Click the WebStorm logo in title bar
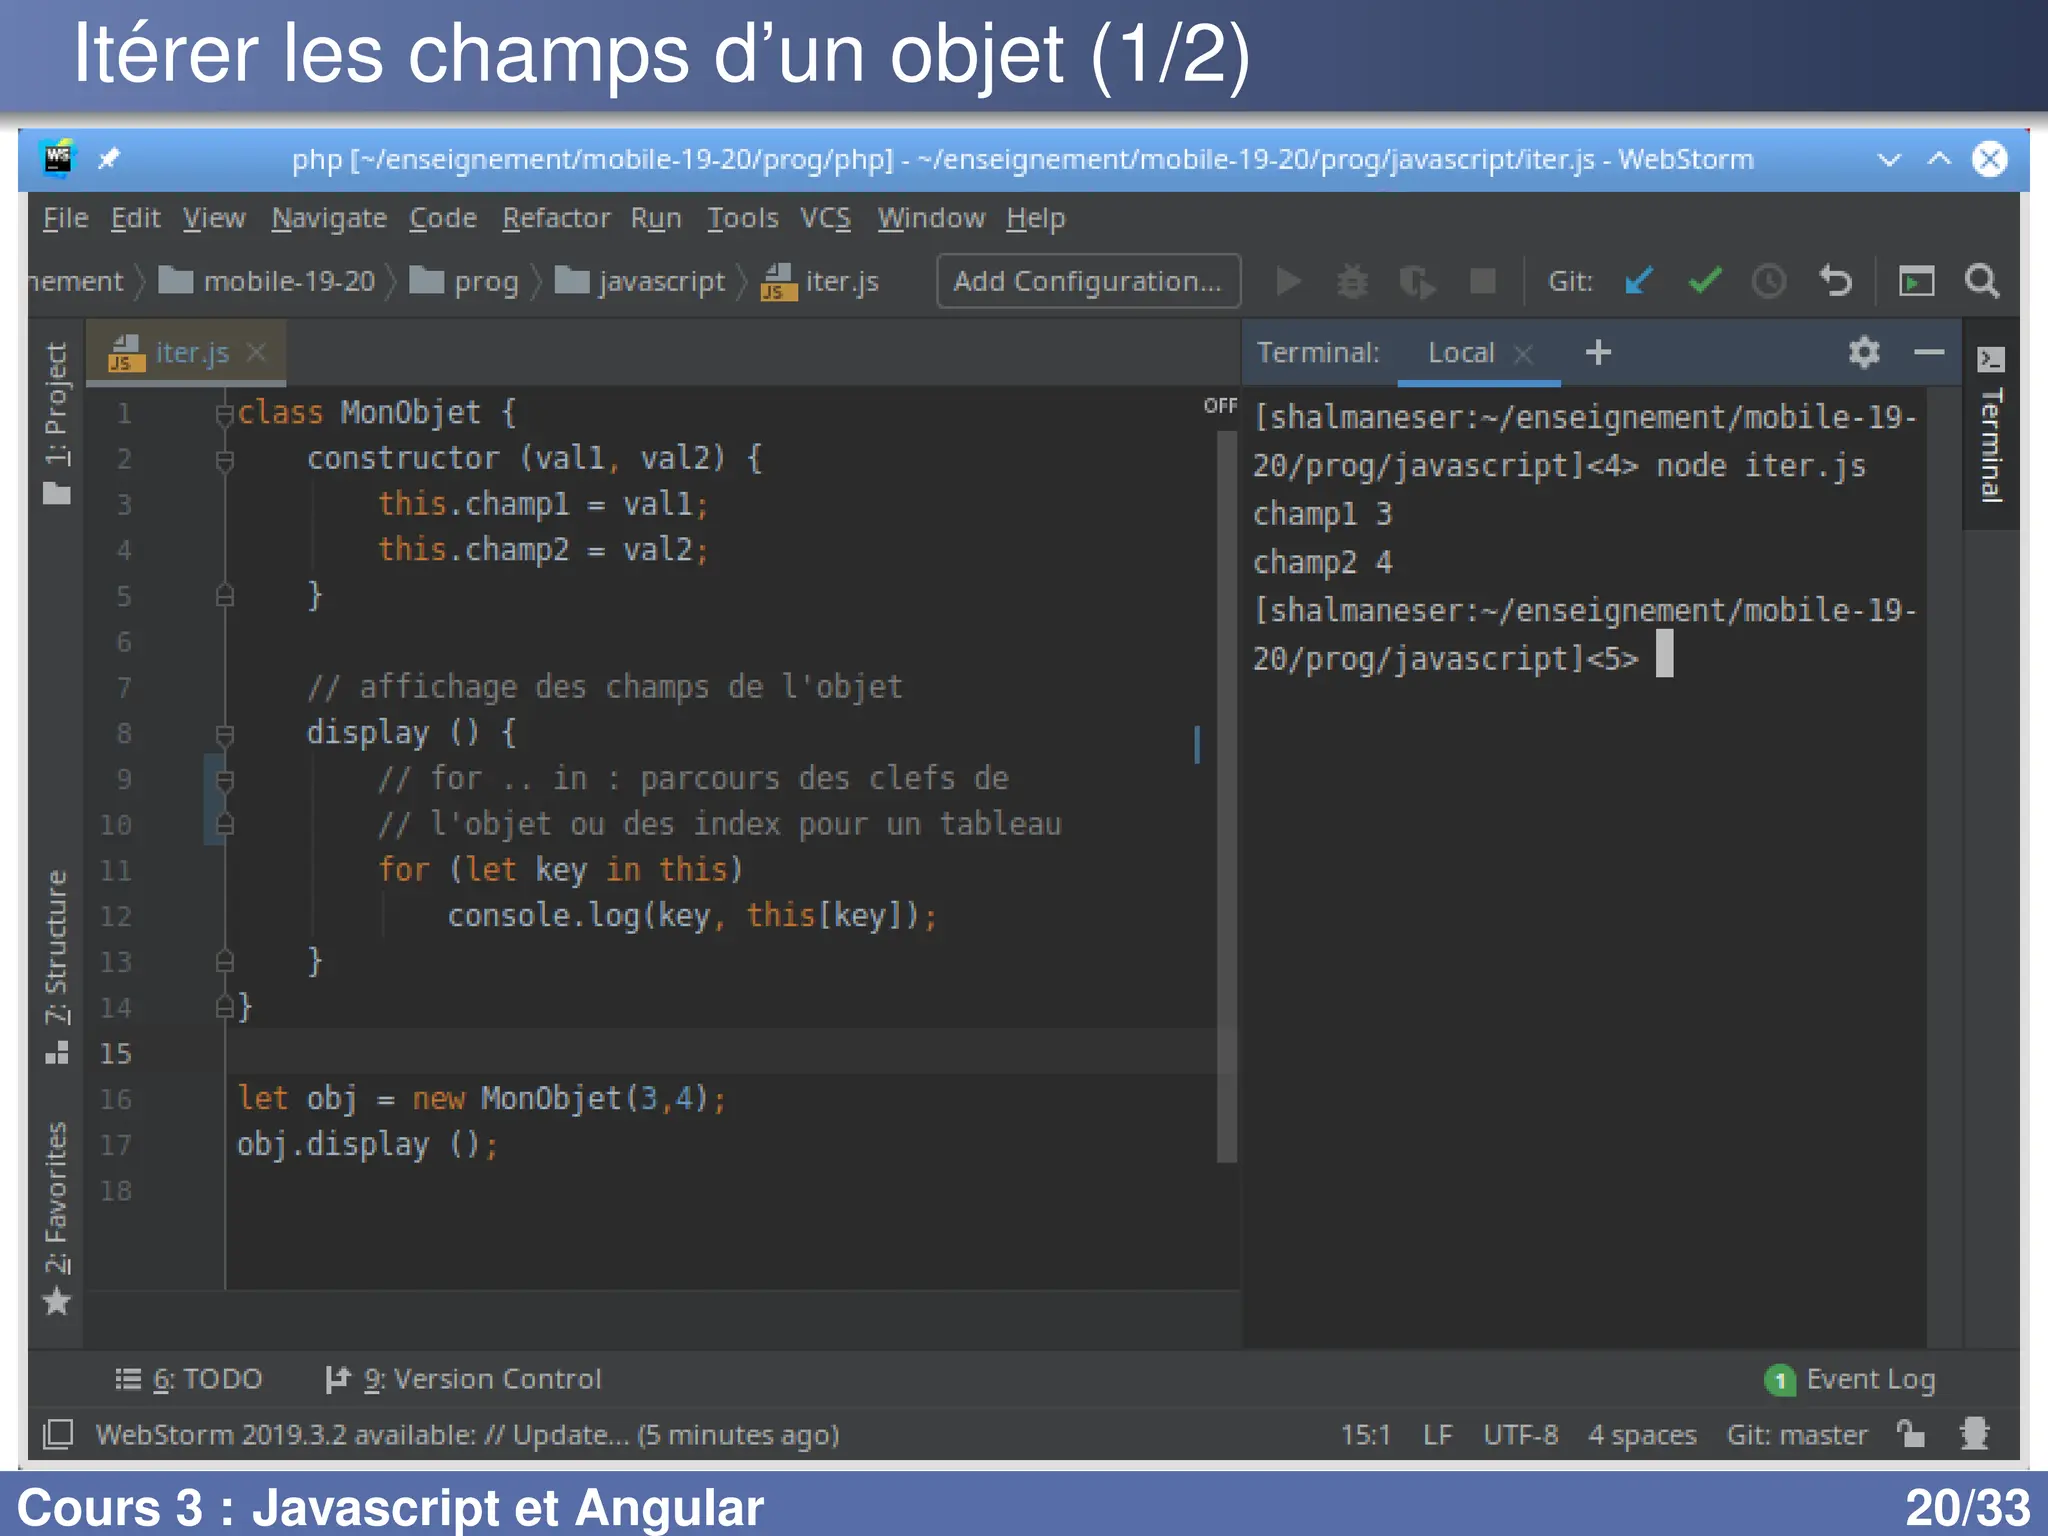2048x1536 pixels. (58, 159)
